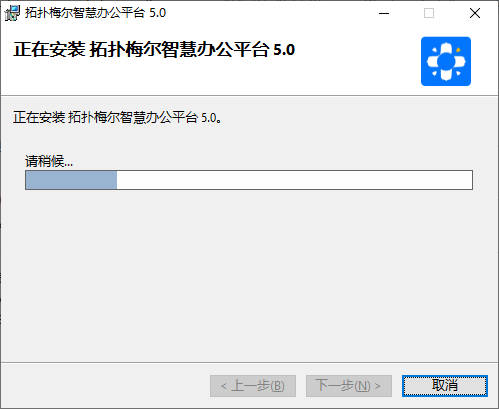Click the greyed-out maximize button
The width and height of the screenshot is (499, 409).
click(x=429, y=13)
